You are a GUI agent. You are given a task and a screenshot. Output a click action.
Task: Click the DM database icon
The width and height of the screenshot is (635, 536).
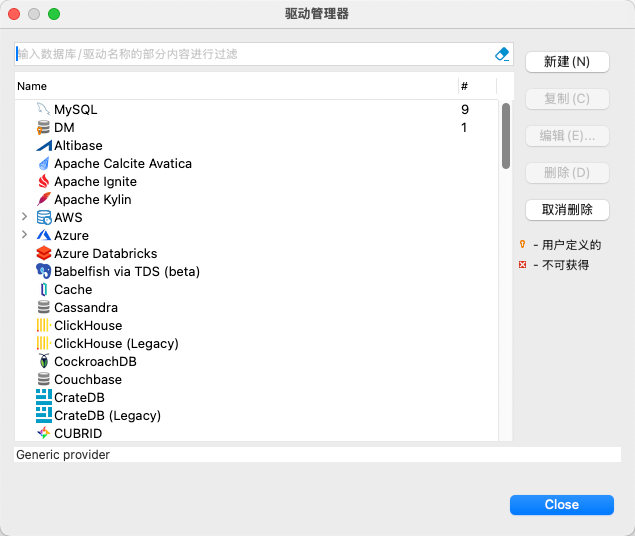point(43,128)
